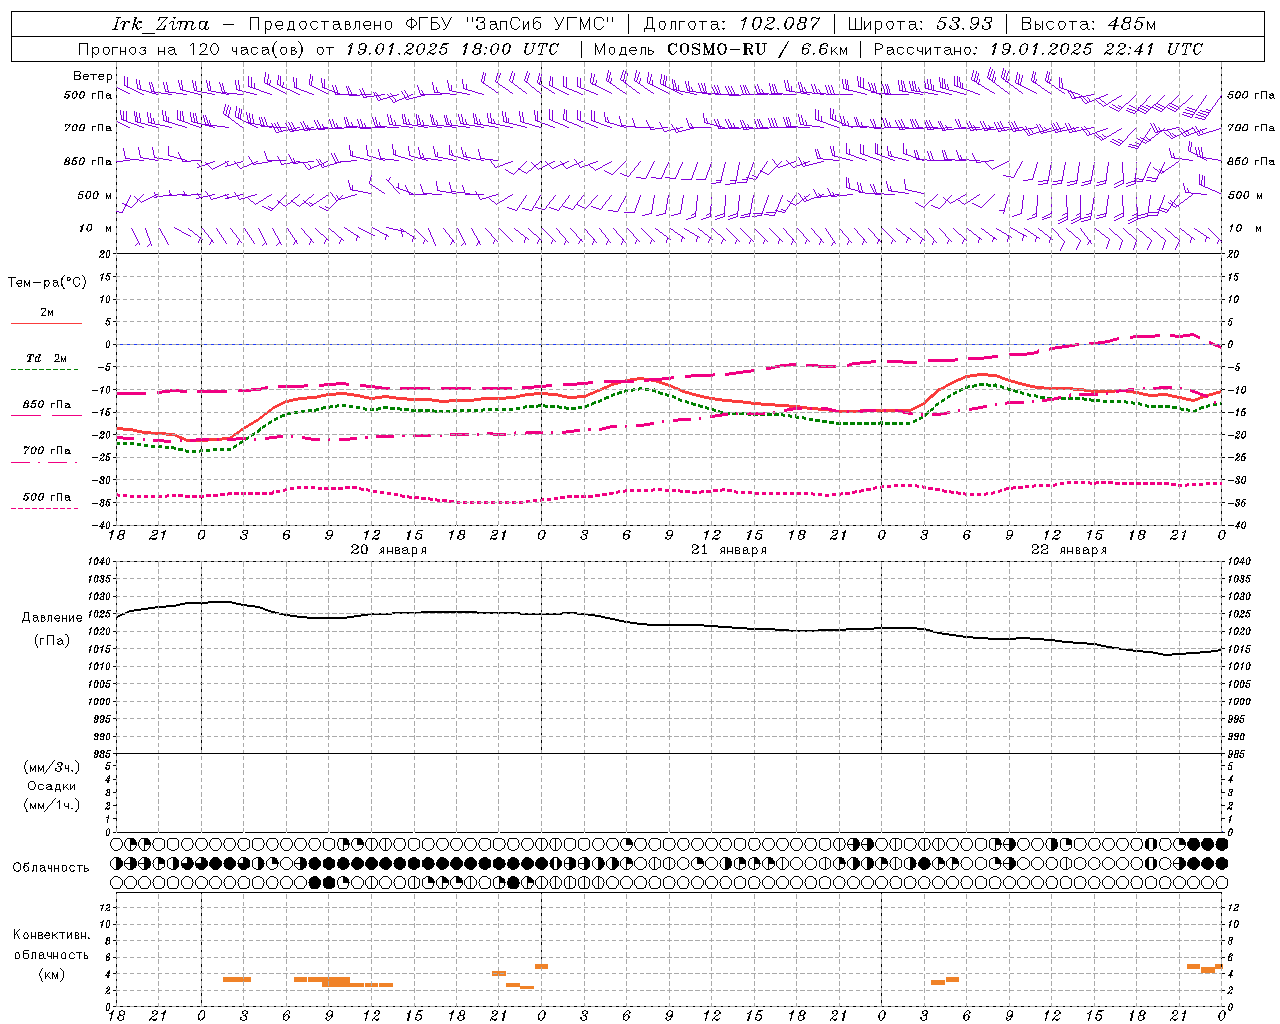Image resolution: width=1280 pixels, height=1024 pixels.
Task: Click the "Ветер" wind panel label
Action: [92, 76]
